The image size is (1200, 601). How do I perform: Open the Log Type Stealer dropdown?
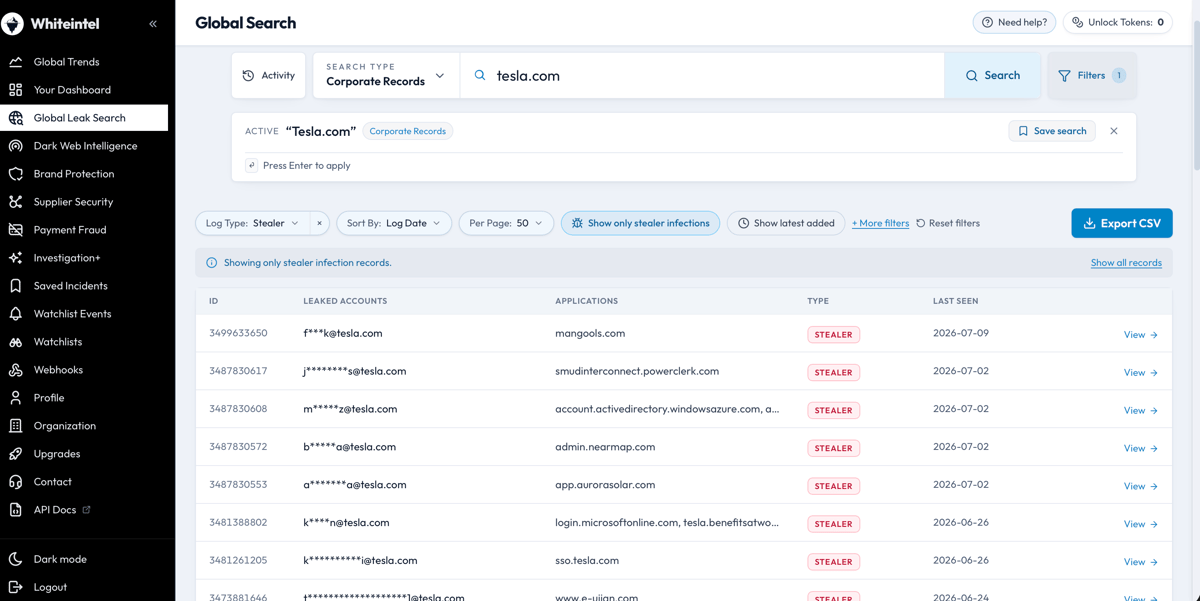click(x=252, y=223)
